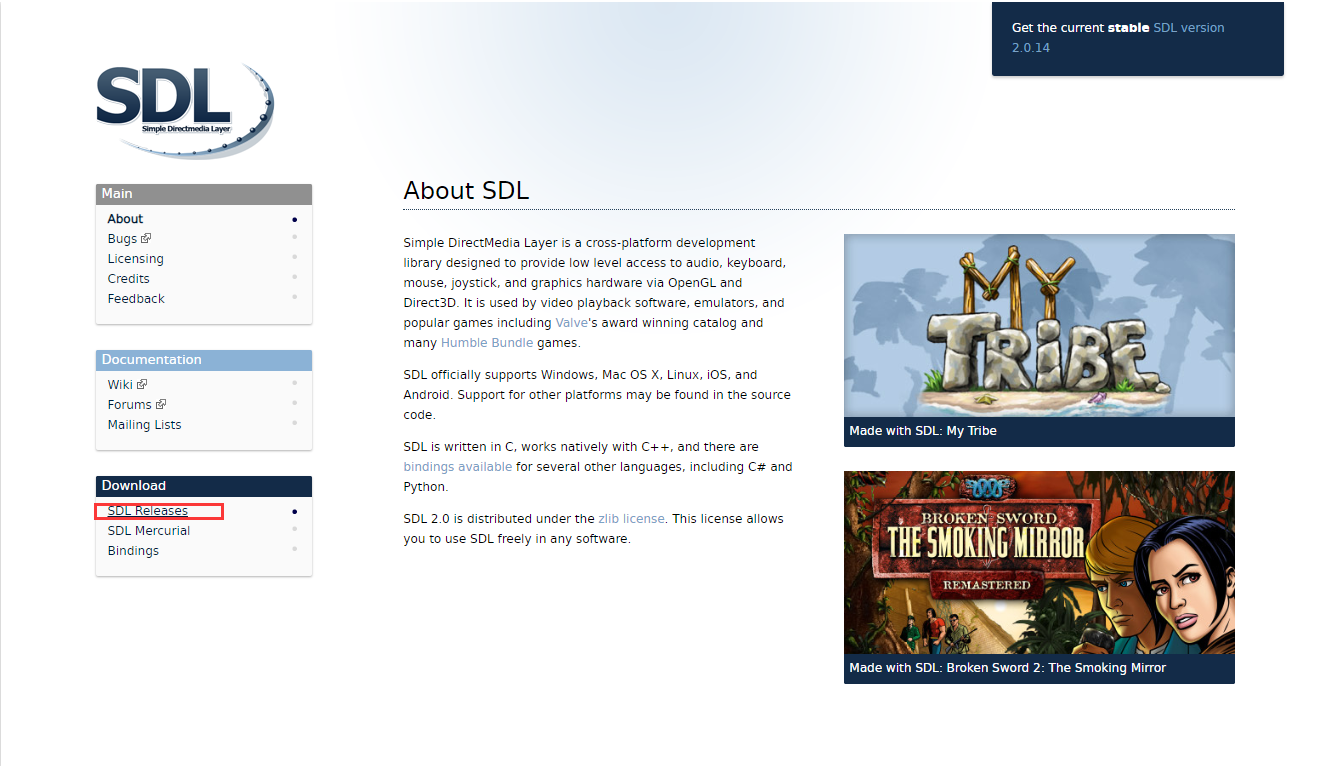The width and height of the screenshot is (1328, 766).
Task: View the Bindings page
Action: (133, 550)
